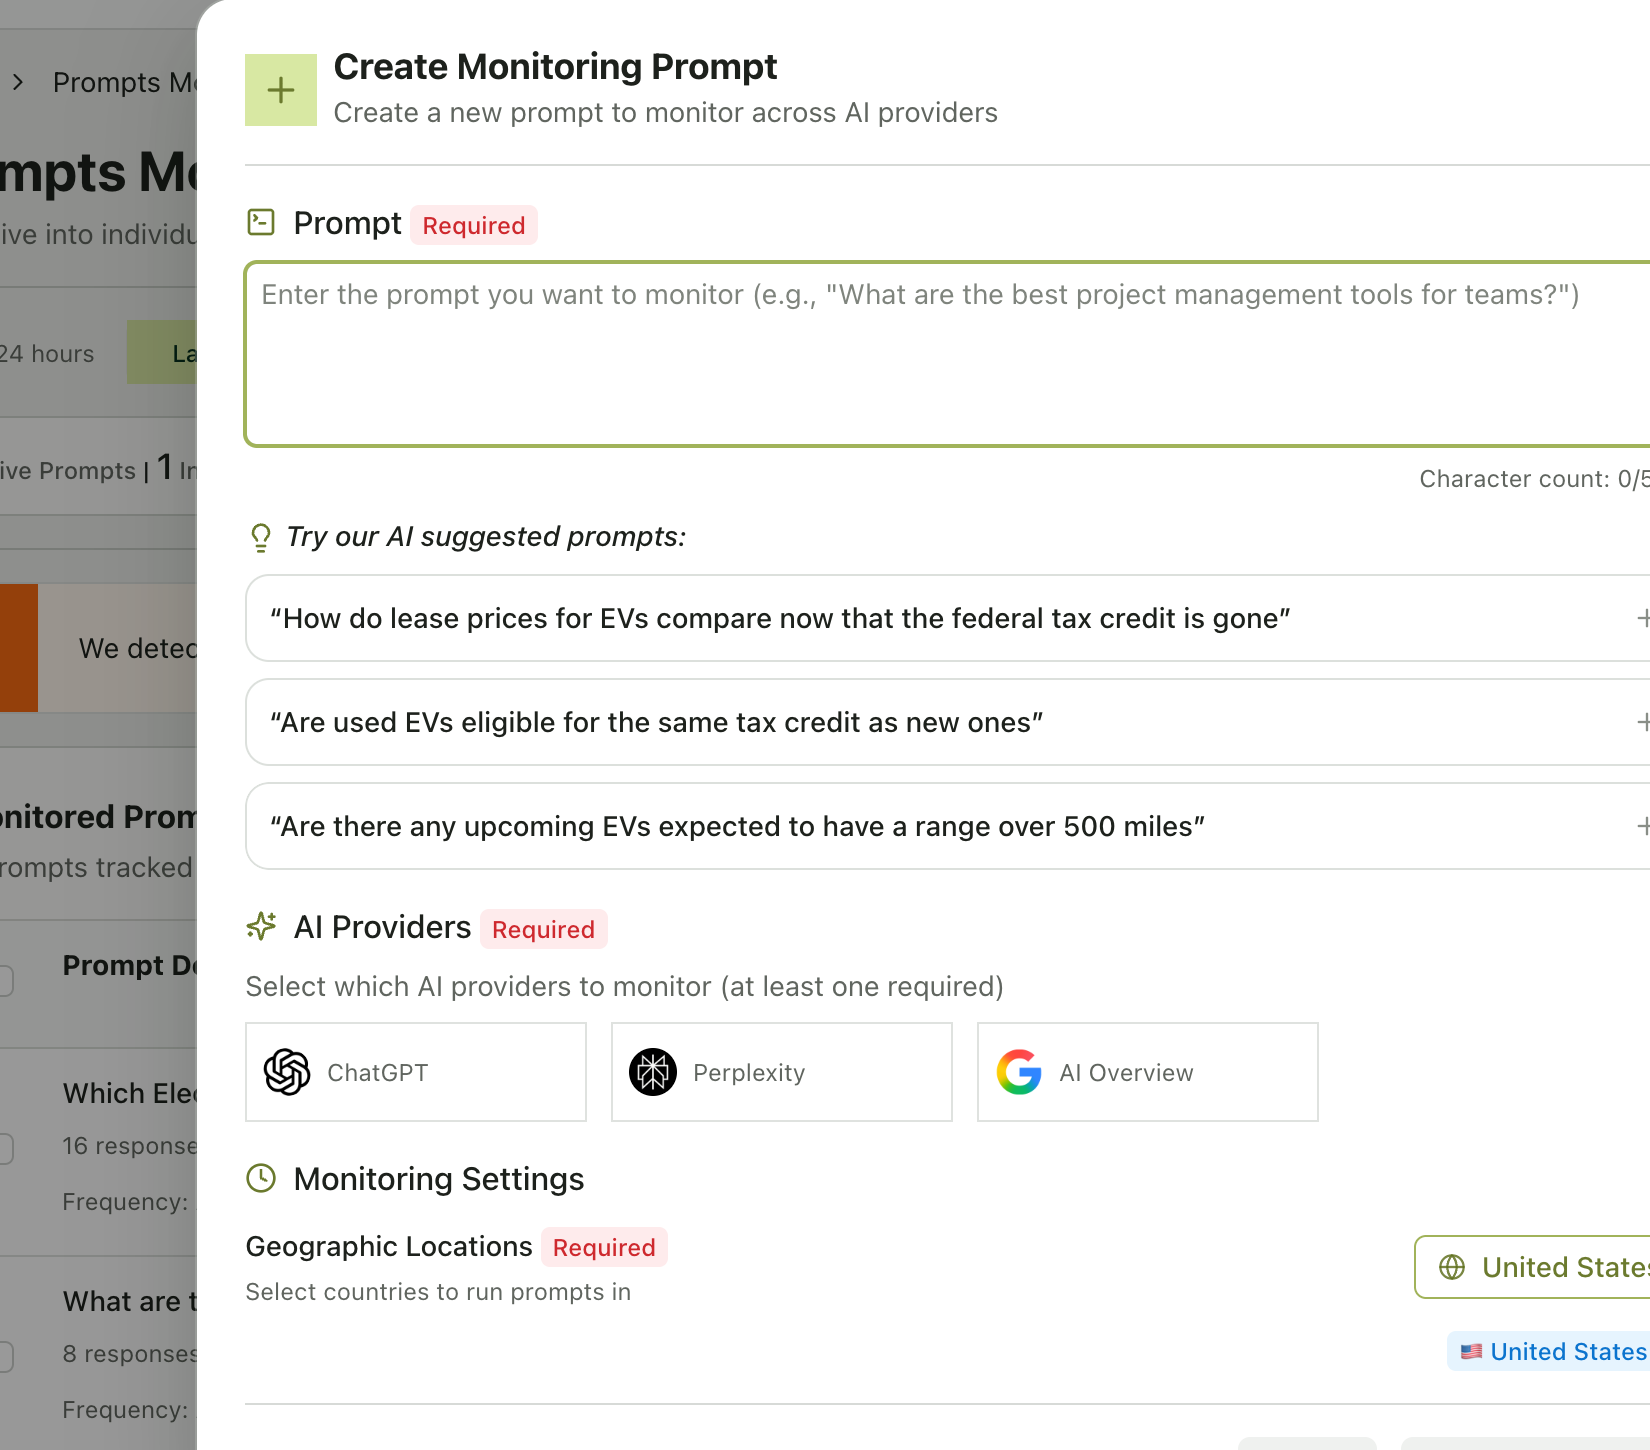Click the terminal icon next to the Prompt label
This screenshot has height=1450, width=1650.
pyautogui.click(x=261, y=222)
